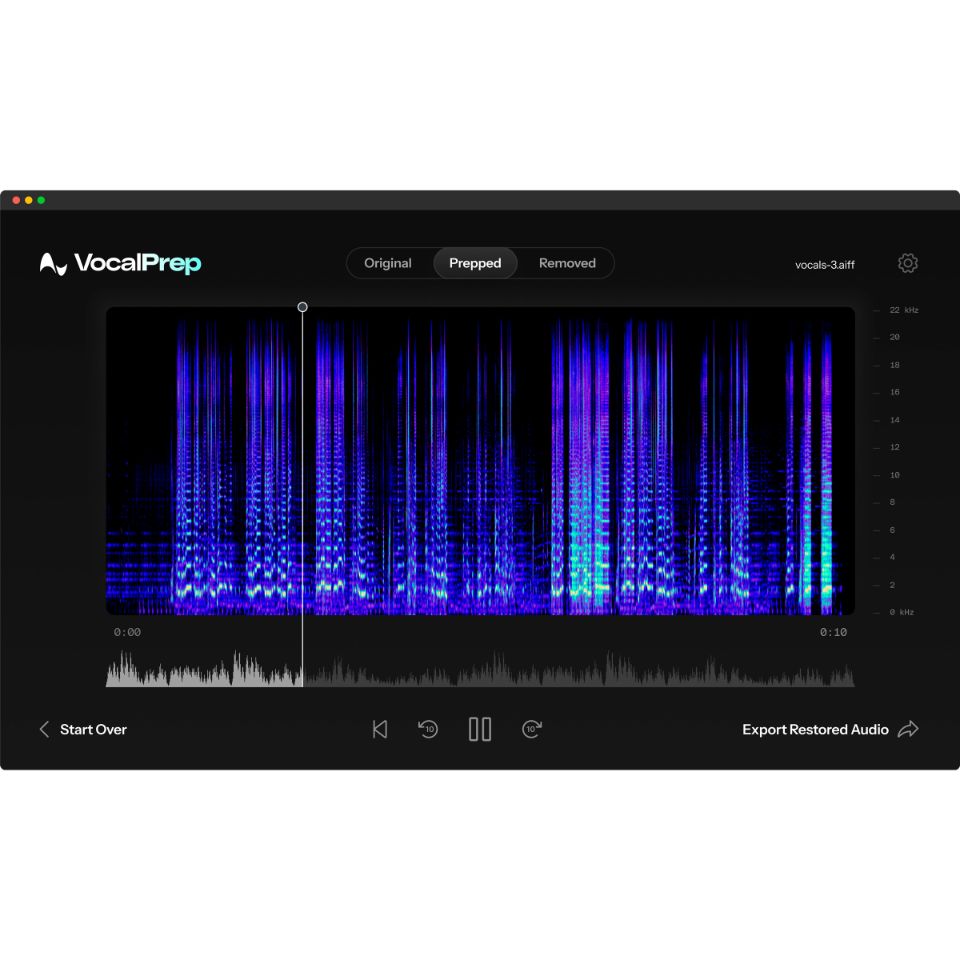This screenshot has width=960, height=960.
Task: Move the playhead marker on the spectrogram
Action: pyautogui.click(x=302, y=307)
